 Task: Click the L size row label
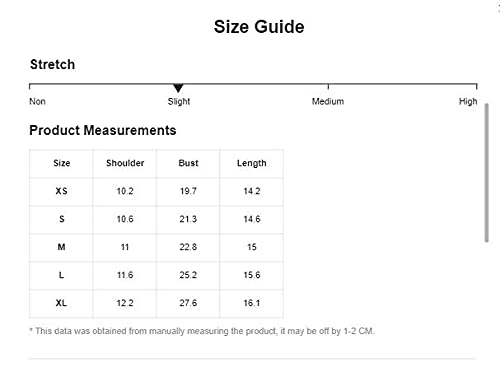click(x=61, y=275)
